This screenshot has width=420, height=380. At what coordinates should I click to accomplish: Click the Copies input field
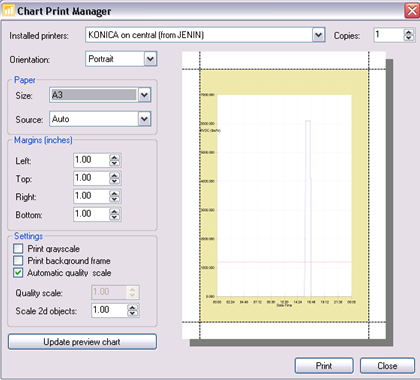tap(389, 35)
